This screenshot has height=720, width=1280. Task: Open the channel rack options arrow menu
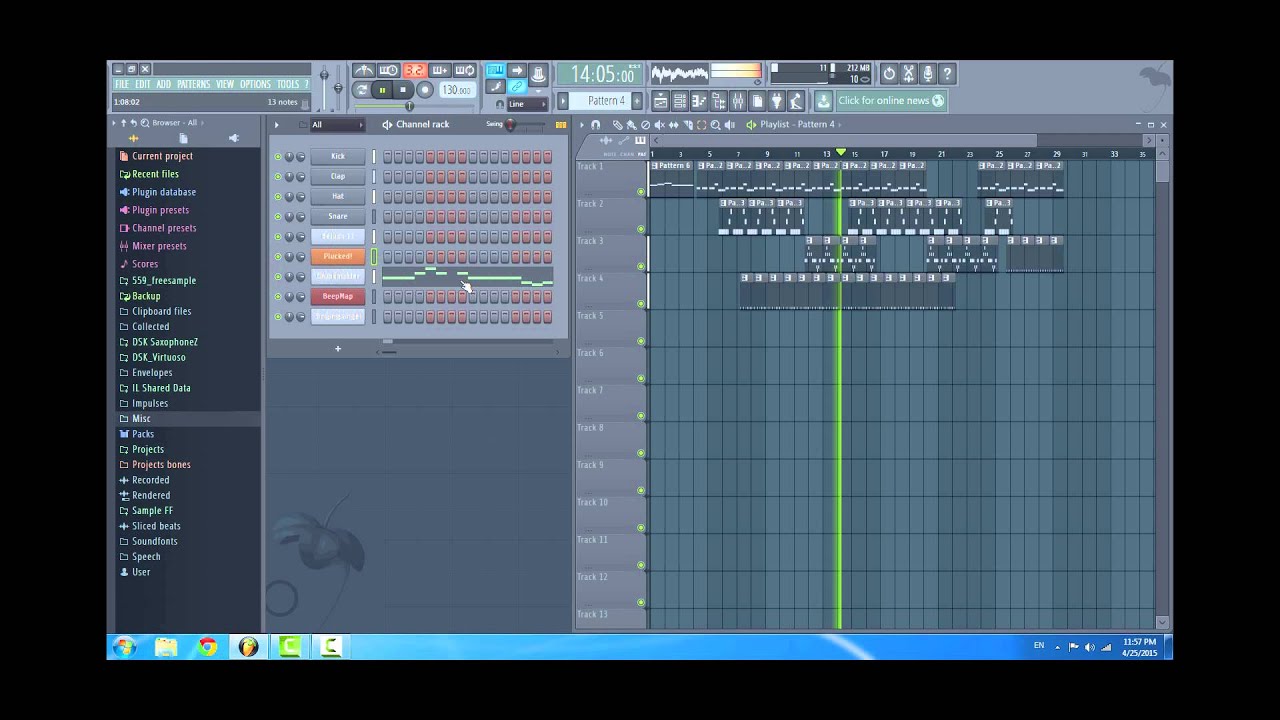277,125
